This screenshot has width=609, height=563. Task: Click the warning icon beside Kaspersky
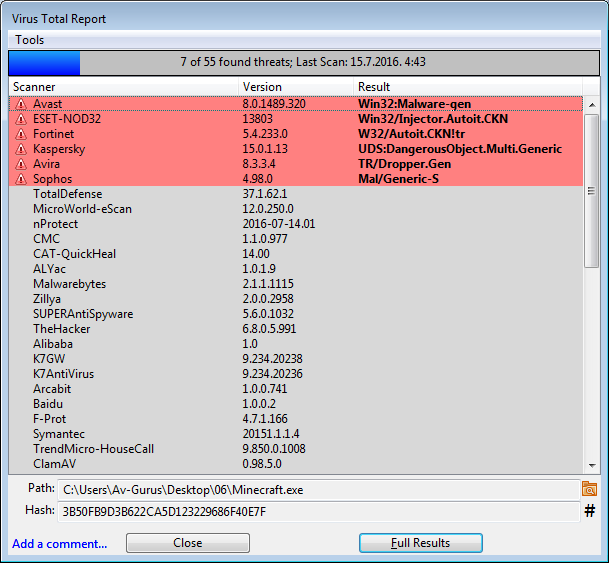pos(21,149)
